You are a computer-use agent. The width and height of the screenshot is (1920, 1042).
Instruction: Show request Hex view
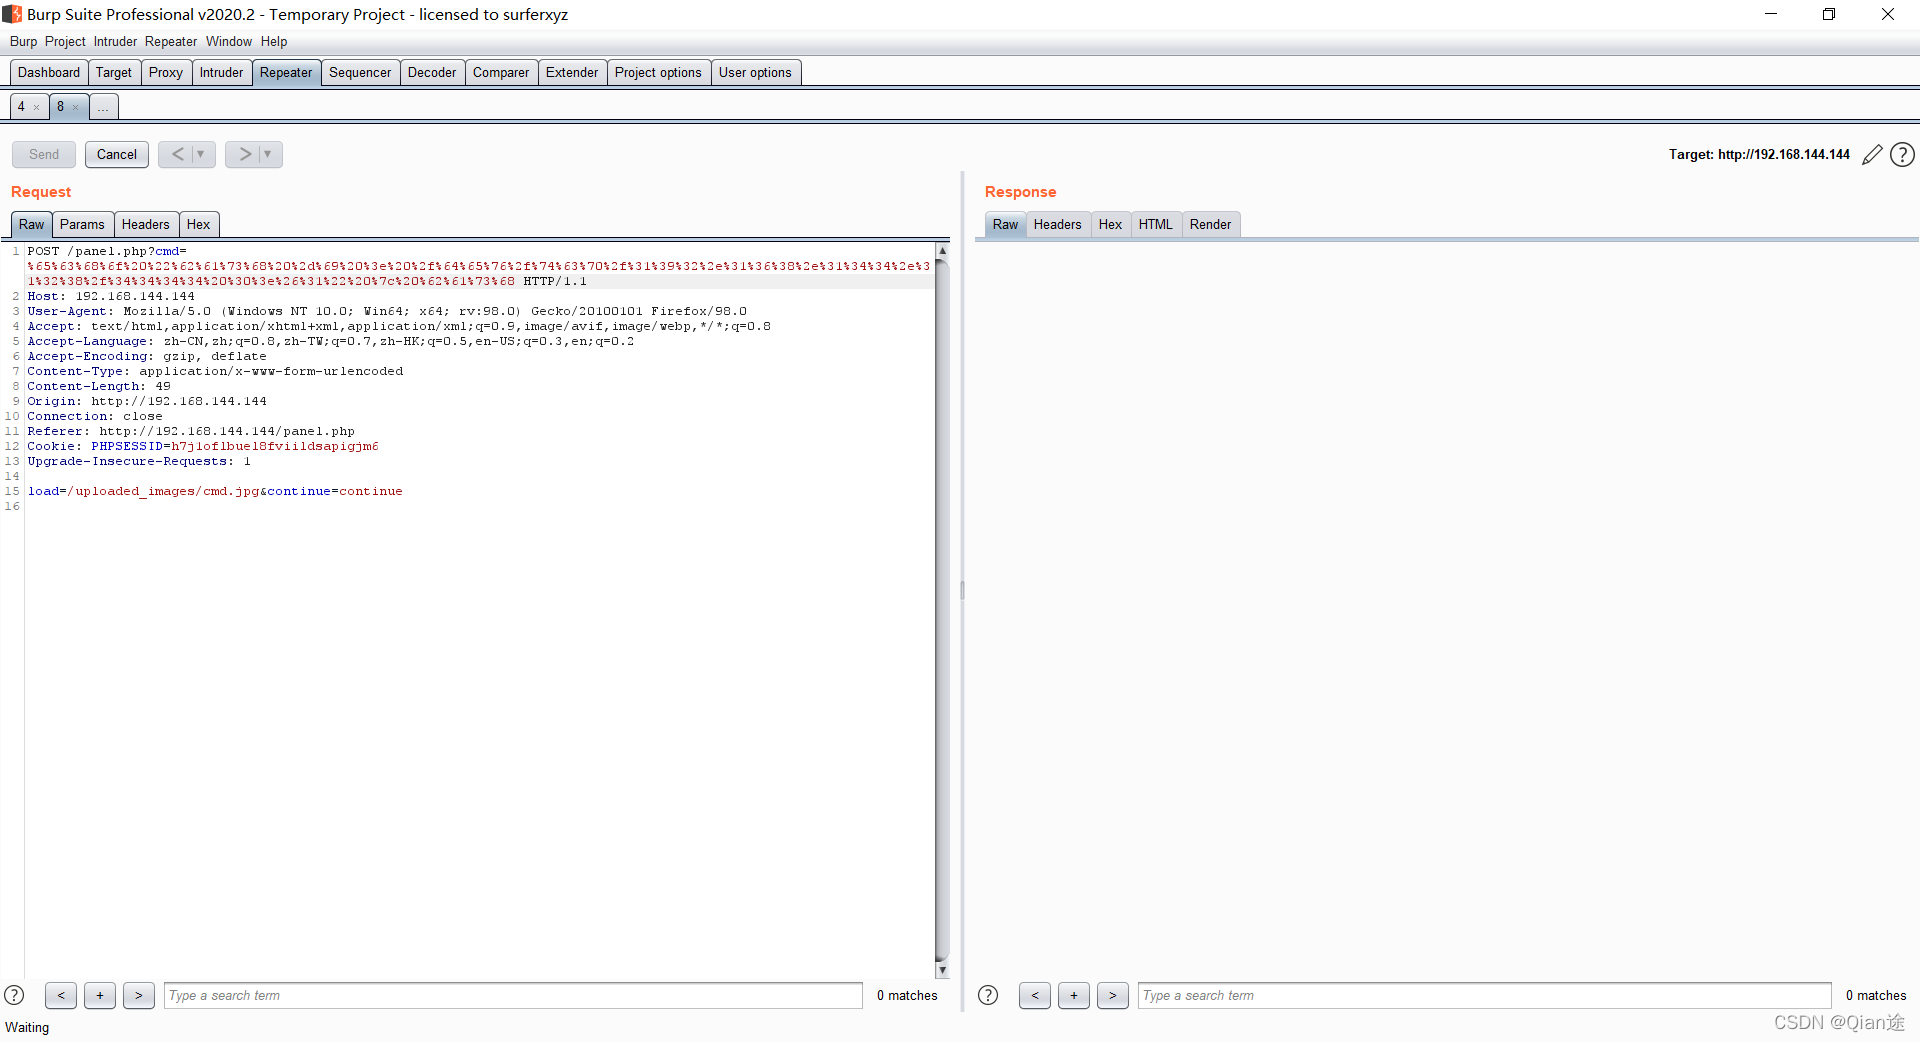[199, 224]
